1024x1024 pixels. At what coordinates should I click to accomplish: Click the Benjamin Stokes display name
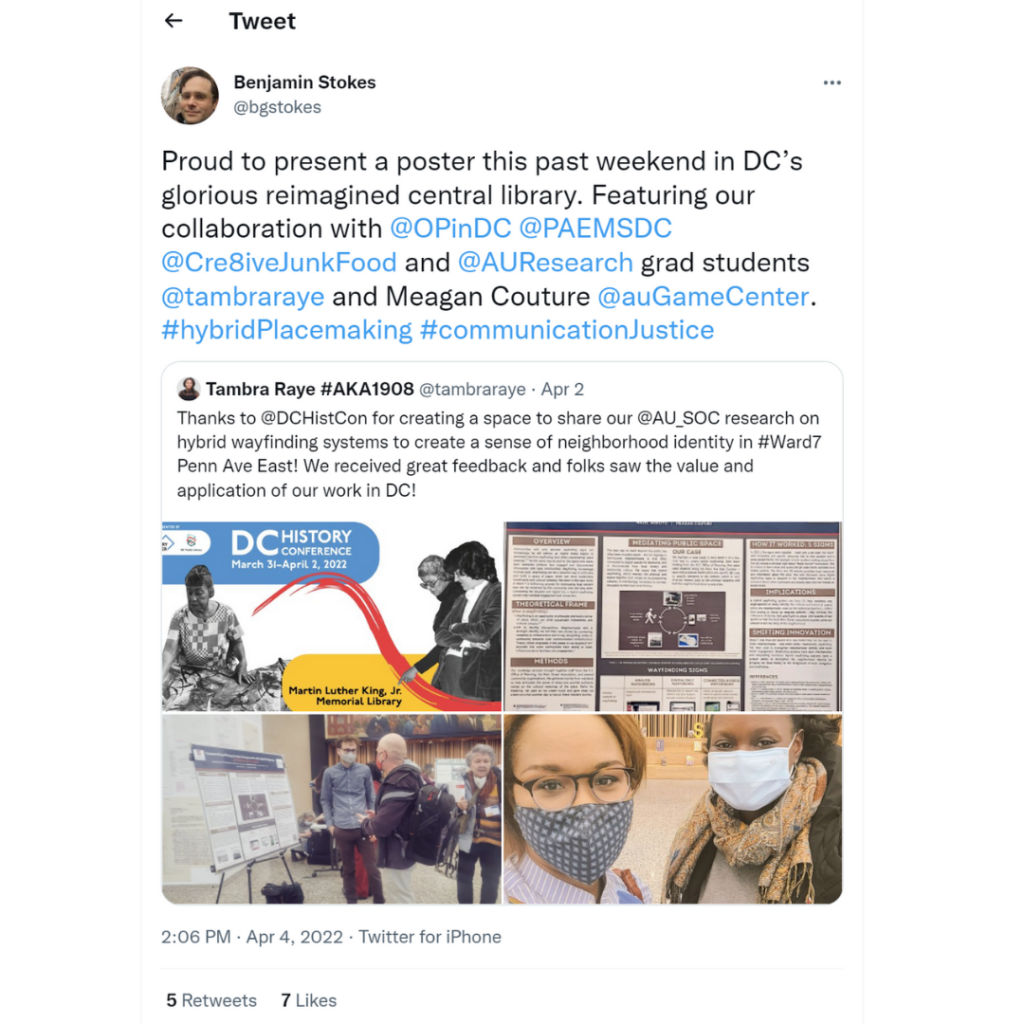pos(305,82)
